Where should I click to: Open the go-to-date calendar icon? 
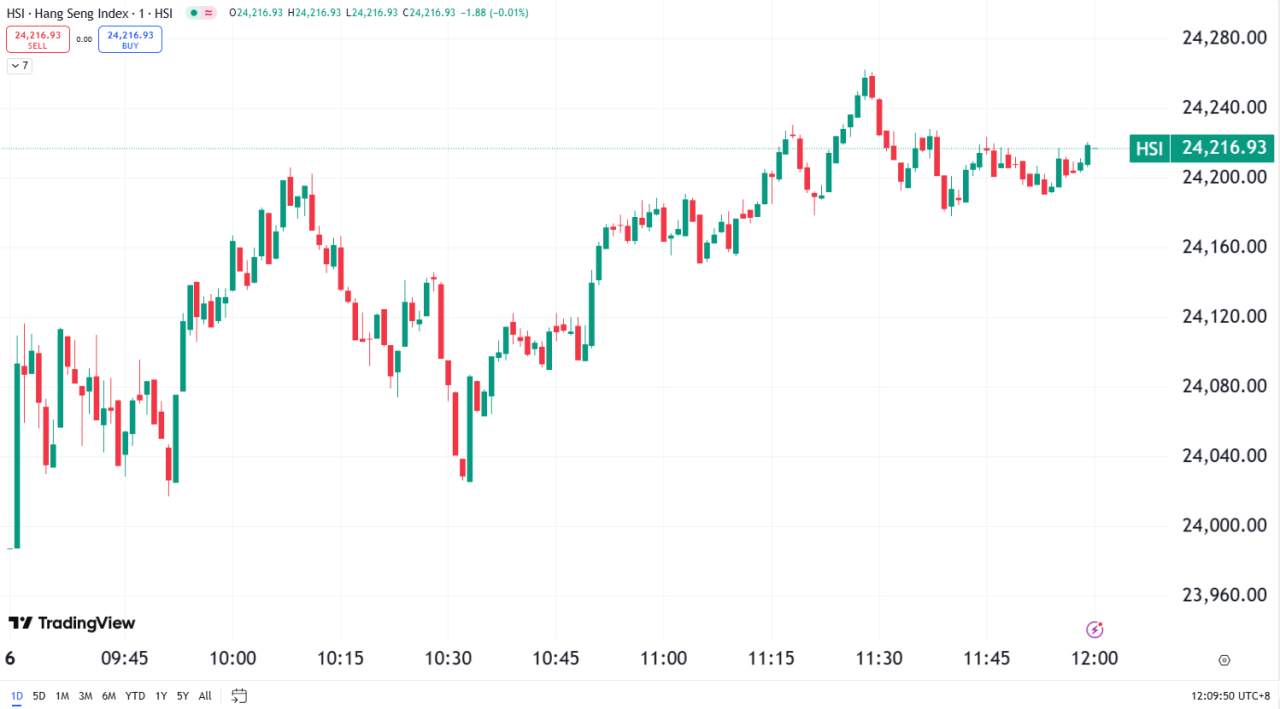pos(239,695)
